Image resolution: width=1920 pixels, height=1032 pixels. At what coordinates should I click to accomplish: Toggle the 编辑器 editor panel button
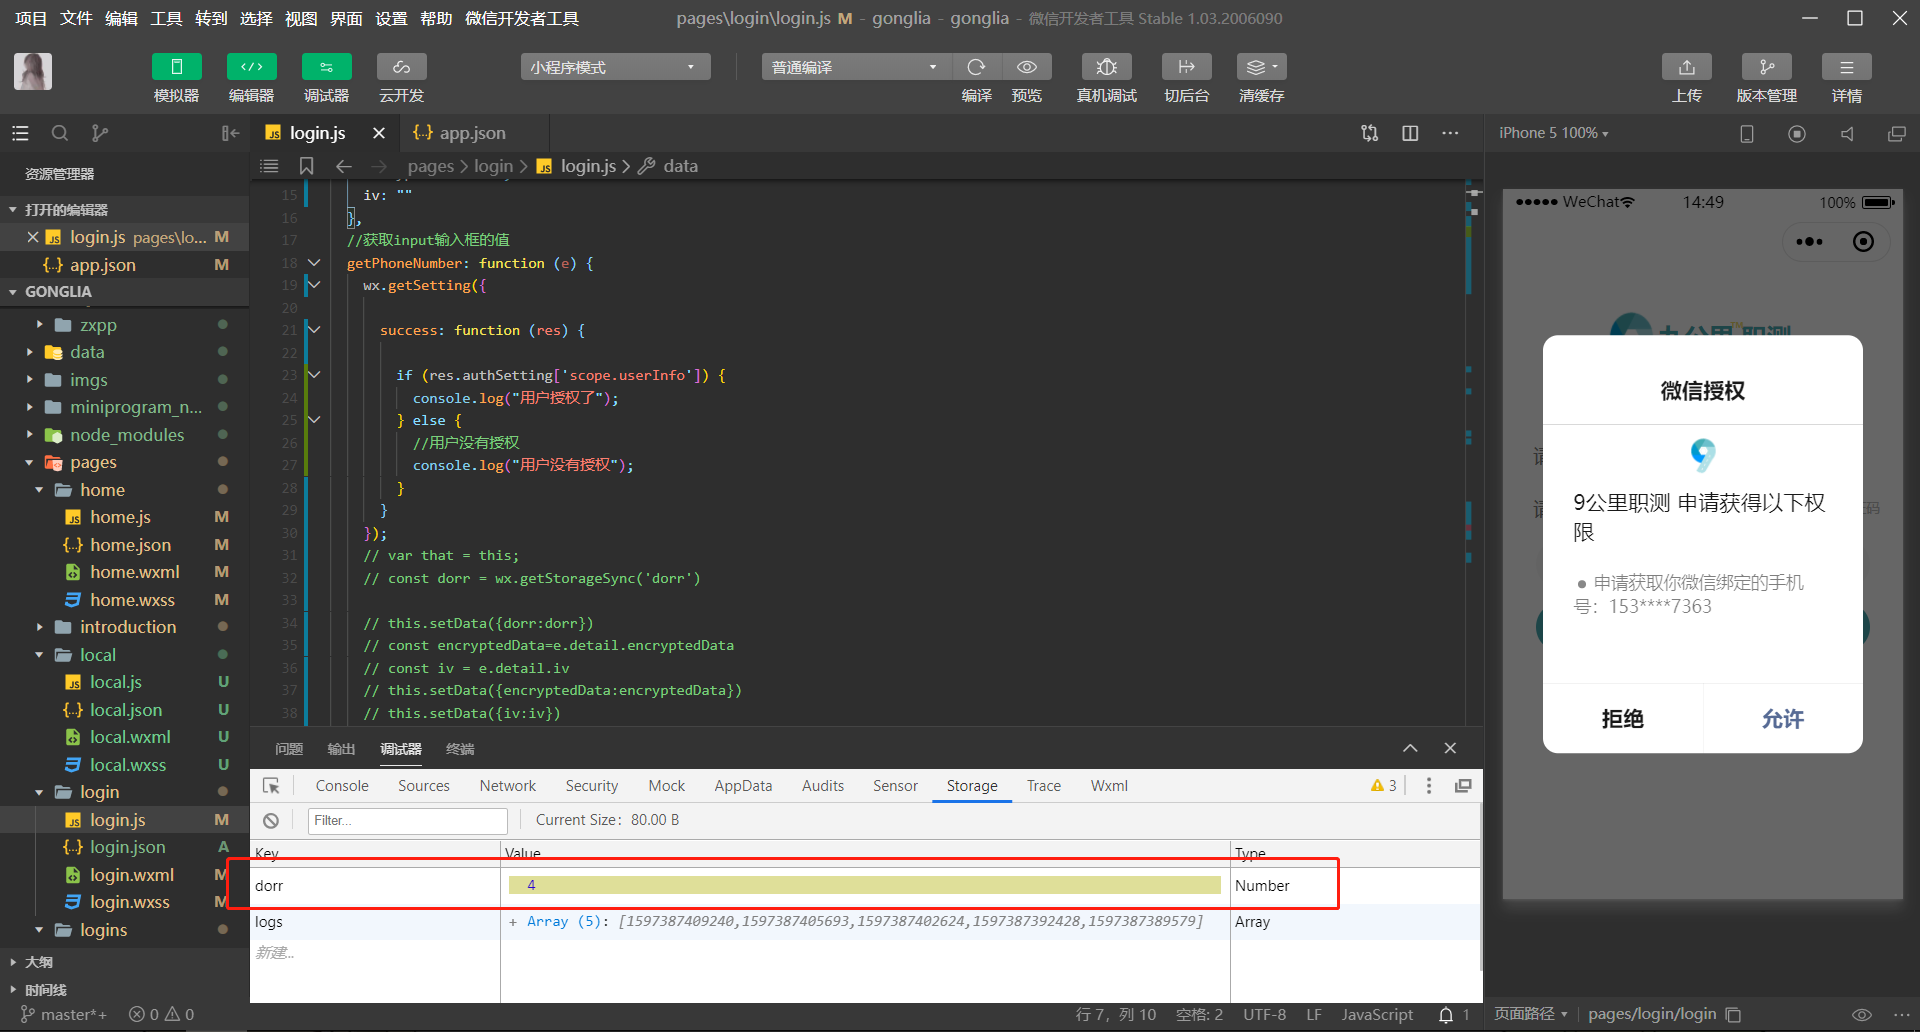click(251, 67)
